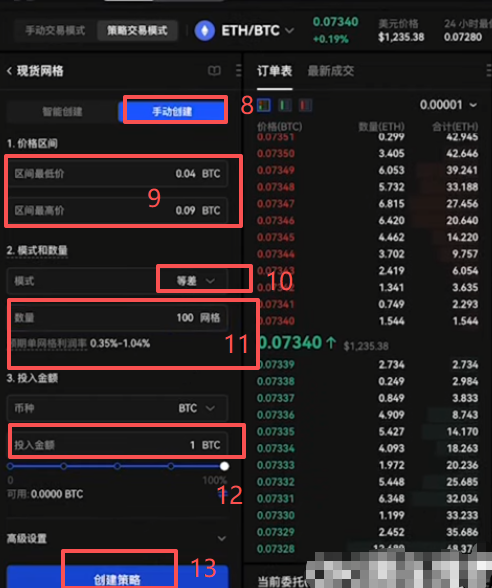Select the 手动创建 option

click(x=172, y=111)
